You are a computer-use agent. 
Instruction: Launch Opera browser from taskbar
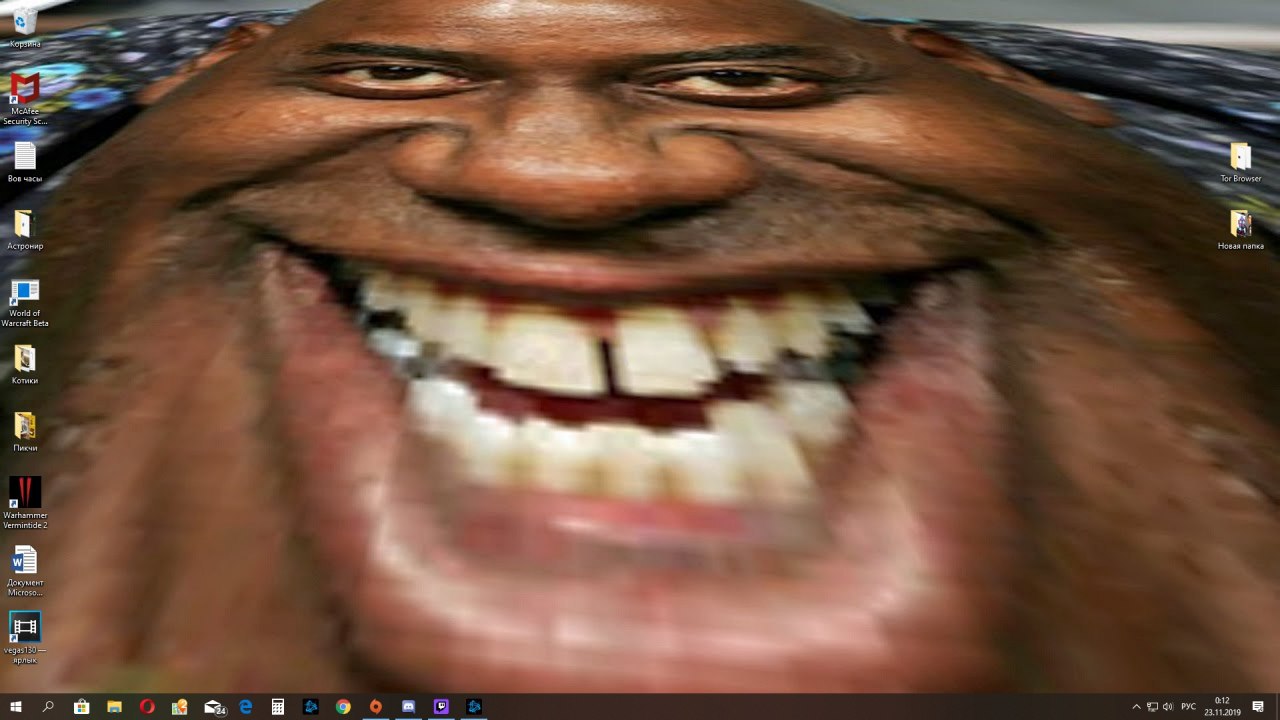coord(147,707)
